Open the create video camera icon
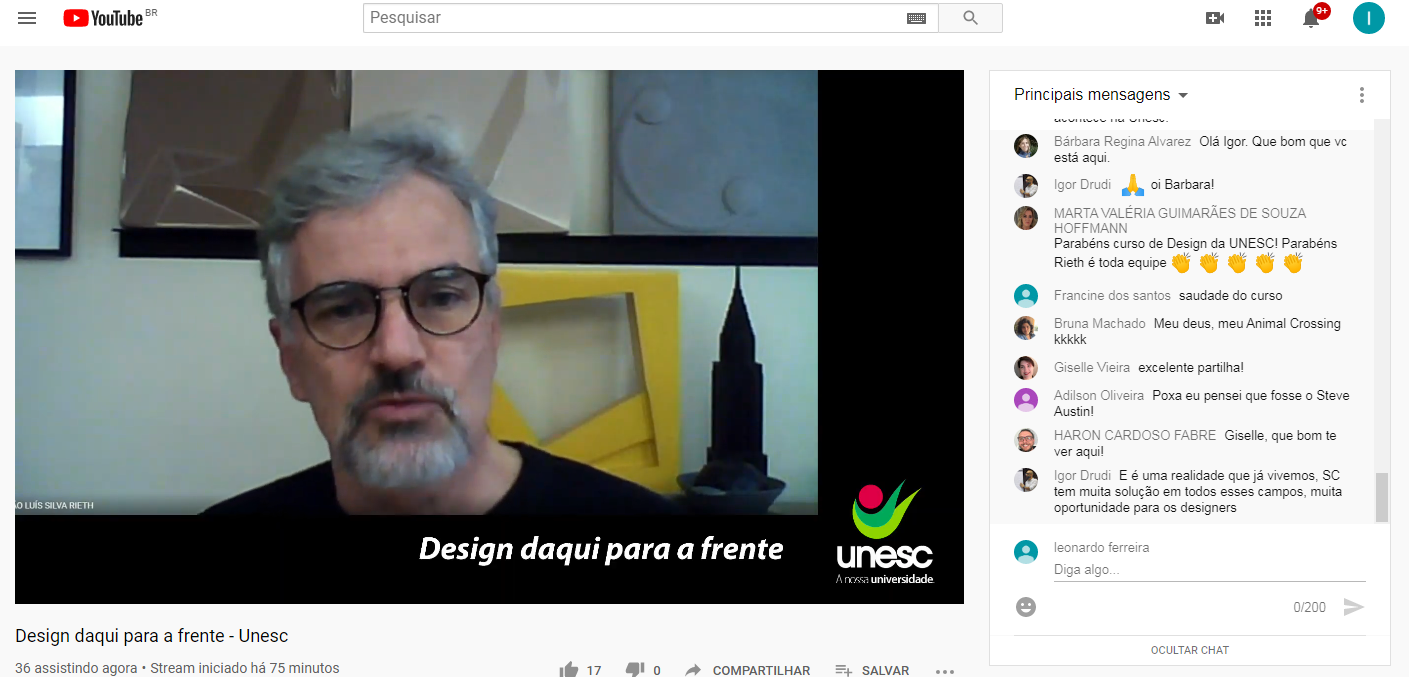The height and width of the screenshot is (677, 1409). [x=1215, y=18]
